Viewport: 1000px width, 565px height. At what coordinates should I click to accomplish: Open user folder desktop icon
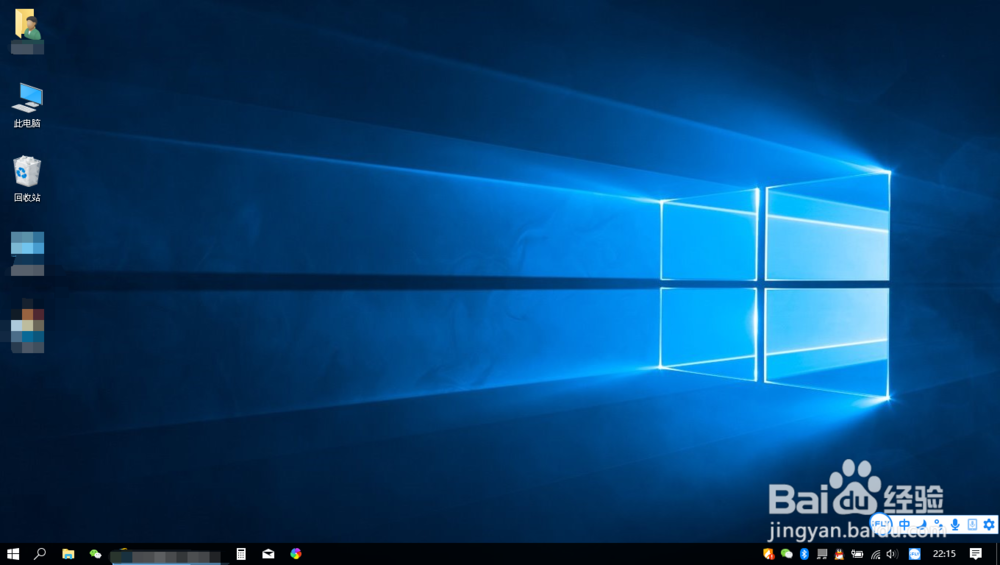pyautogui.click(x=27, y=31)
